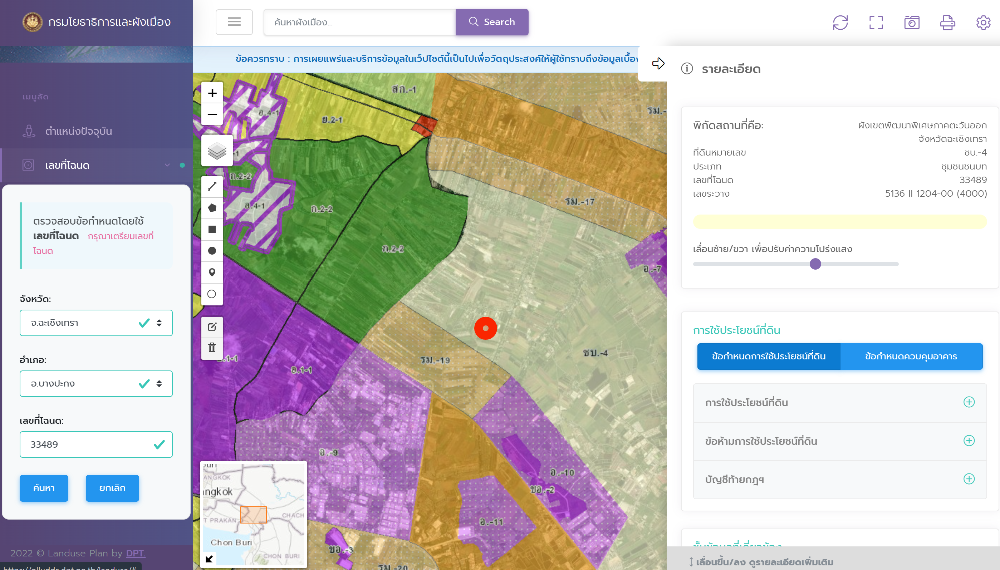Open ตำแหน่งปัจจุบัน in the sidebar menu

pyautogui.click(x=78, y=131)
